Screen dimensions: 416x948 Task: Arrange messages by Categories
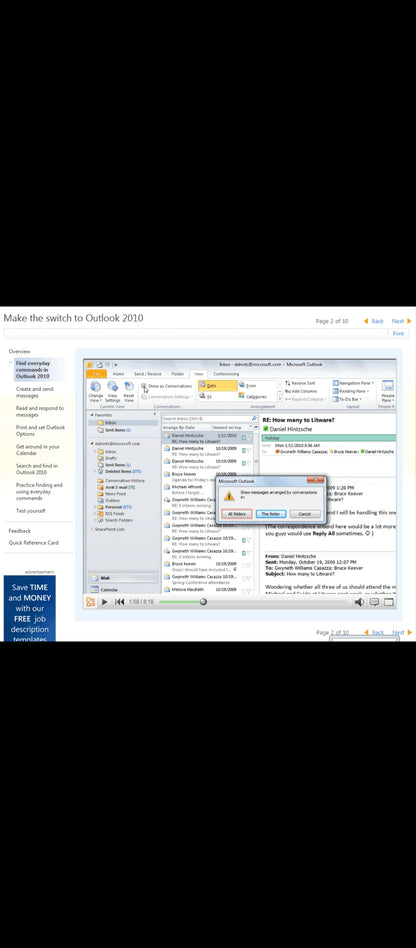tap(254, 396)
